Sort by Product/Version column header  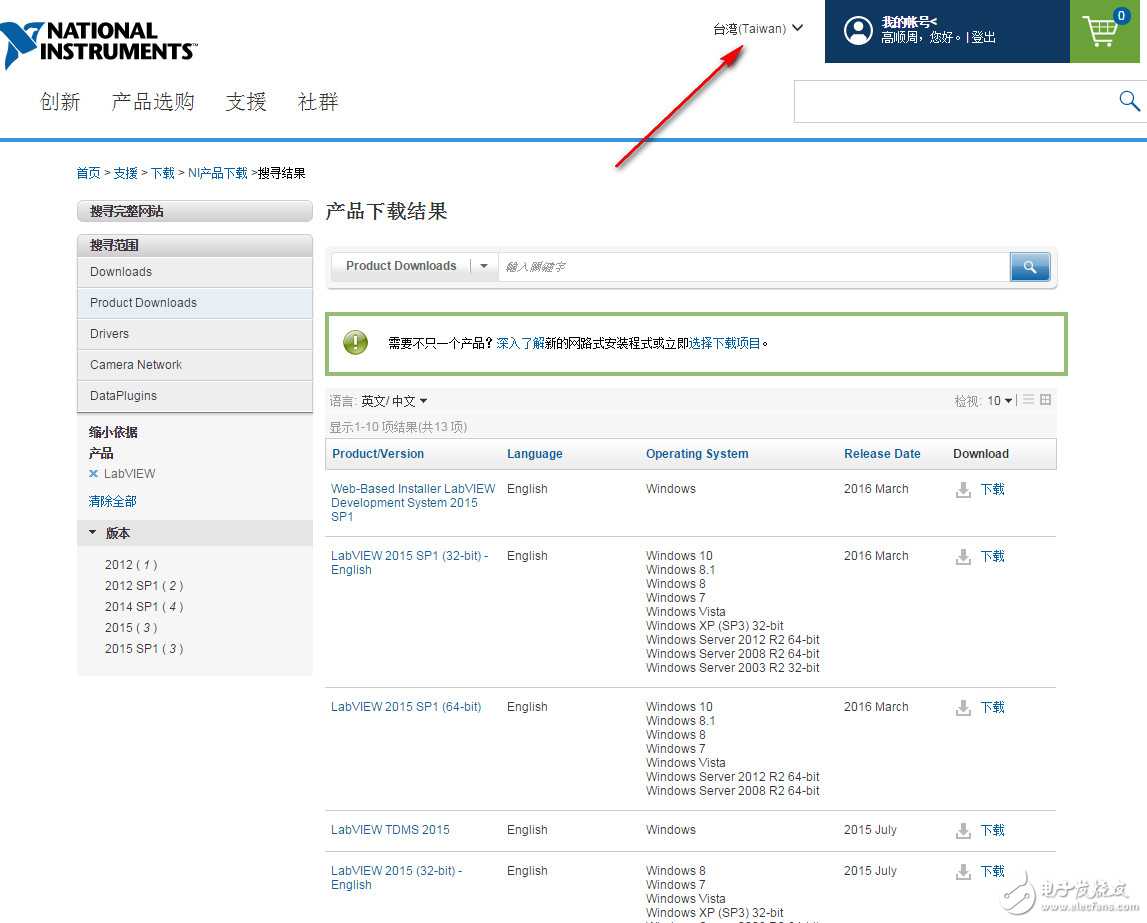[378, 454]
